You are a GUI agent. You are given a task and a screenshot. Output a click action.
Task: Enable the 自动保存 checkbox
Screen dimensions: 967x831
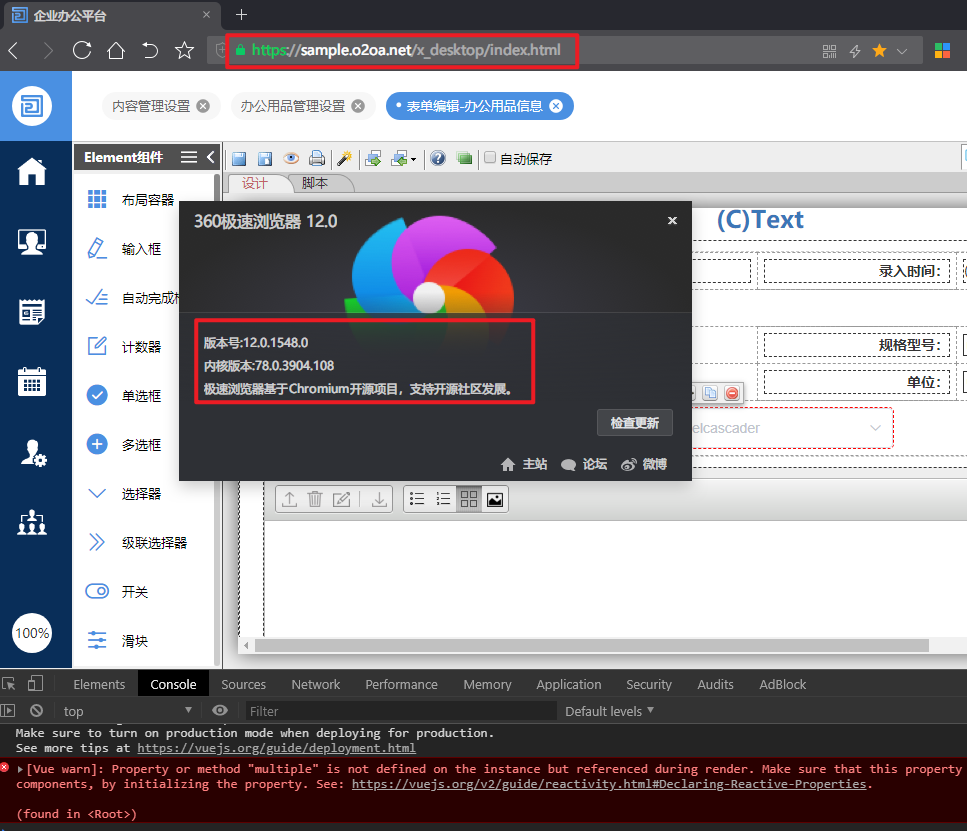(x=490, y=158)
